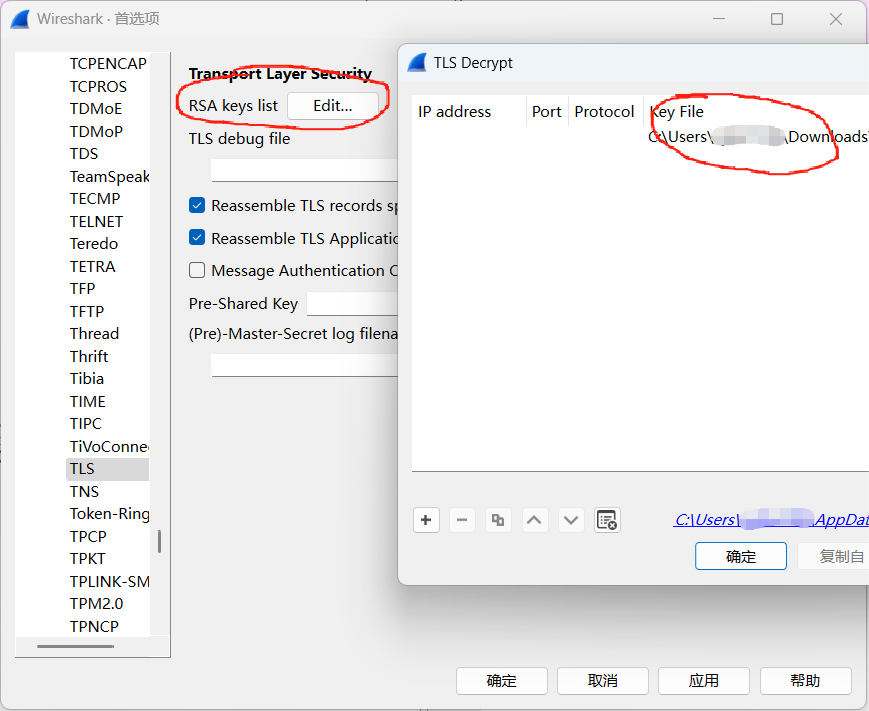
Task: Copy the selected key entry
Action: click(x=498, y=520)
